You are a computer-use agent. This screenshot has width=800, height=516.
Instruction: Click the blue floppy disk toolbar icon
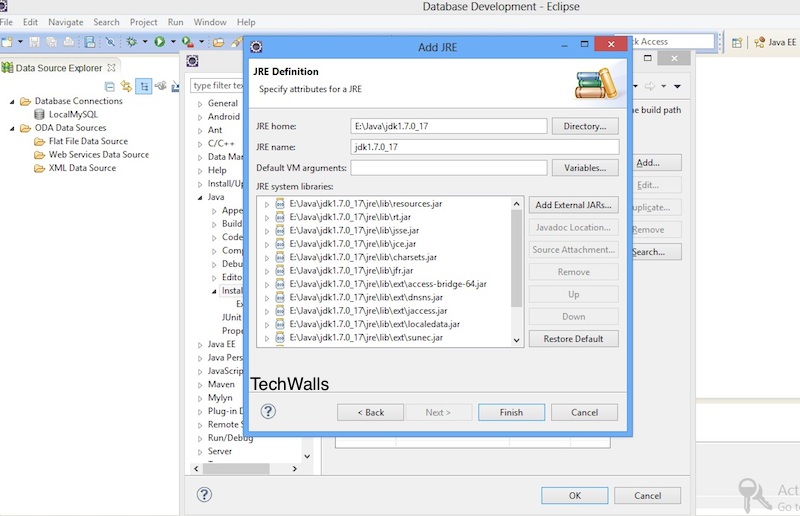point(90,42)
